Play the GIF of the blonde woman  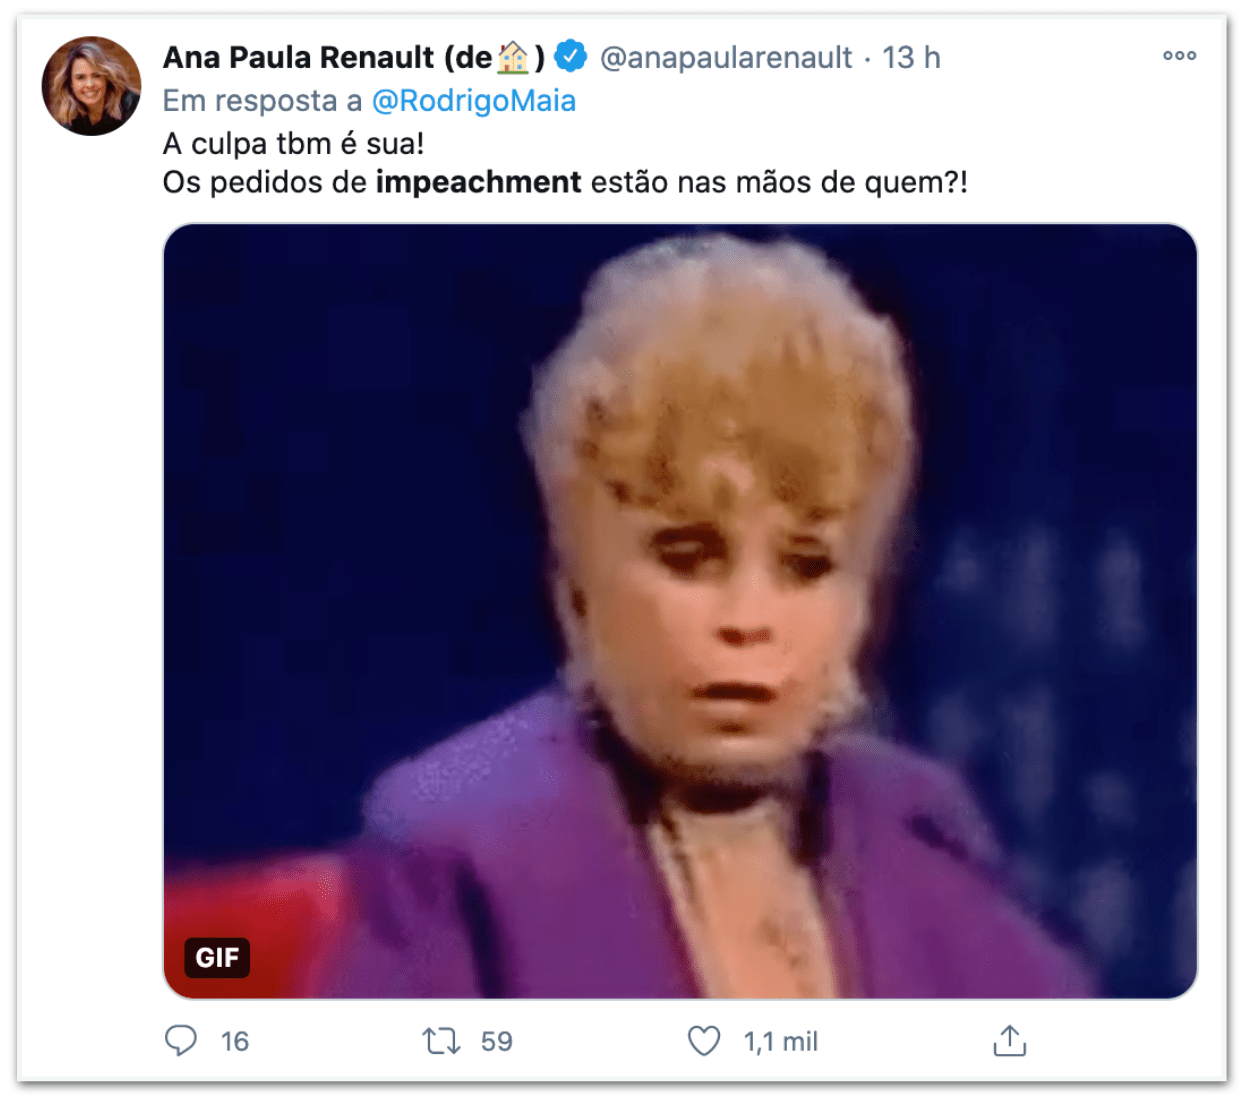[x=680, y=611]
